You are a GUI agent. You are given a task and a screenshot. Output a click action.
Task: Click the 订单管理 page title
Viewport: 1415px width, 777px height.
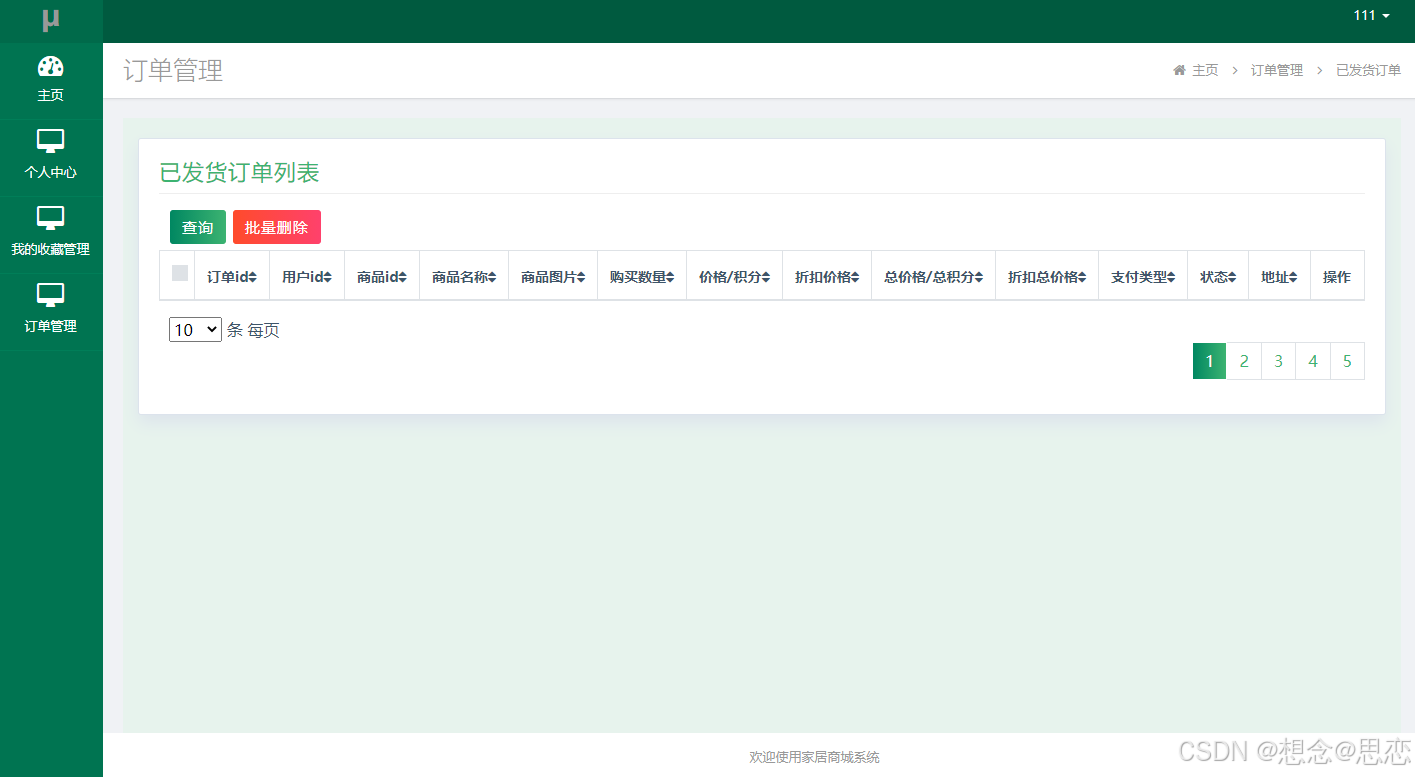click(173, 70)
